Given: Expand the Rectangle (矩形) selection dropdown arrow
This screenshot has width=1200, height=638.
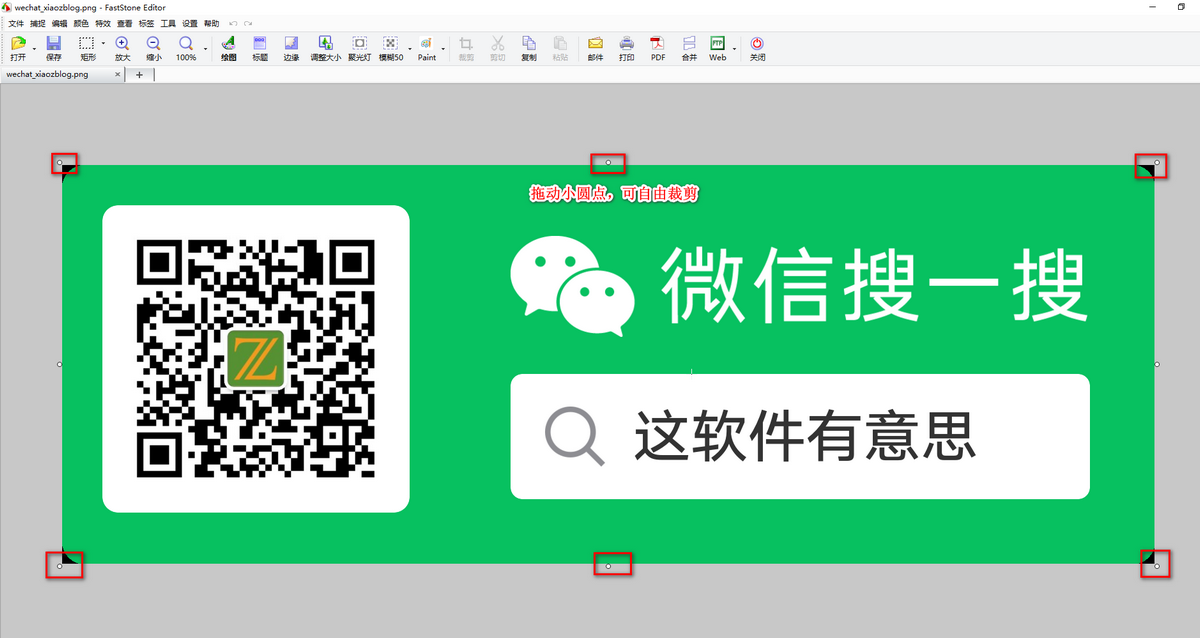Looking at the screenshot, I should (103, 45).
